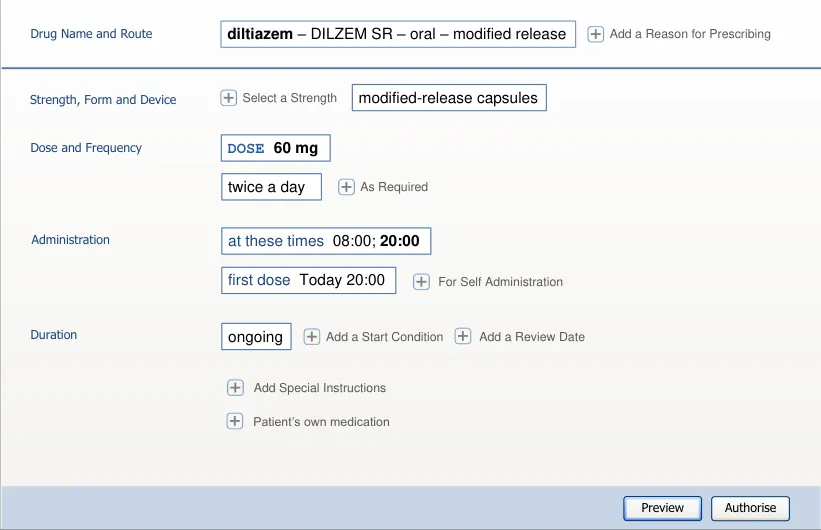Click plus icon for Patient's own medication
The height and width of the screenshot is (530, 821).
point(235,422)
